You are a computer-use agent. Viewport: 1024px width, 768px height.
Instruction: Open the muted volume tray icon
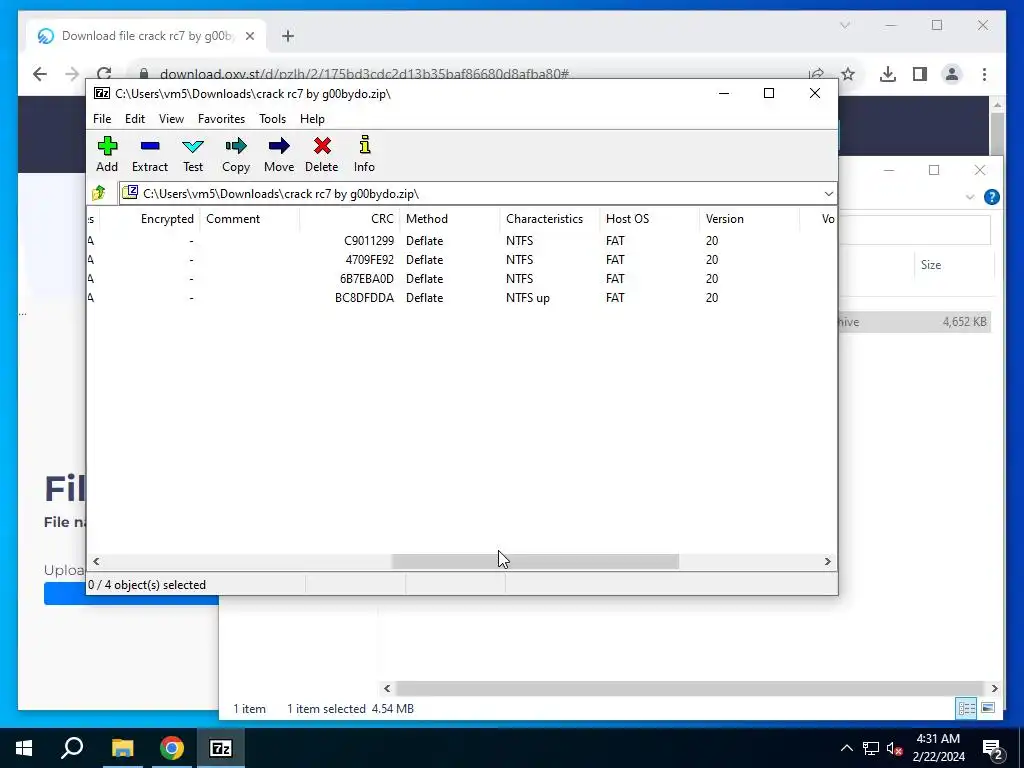click(895, 748)
